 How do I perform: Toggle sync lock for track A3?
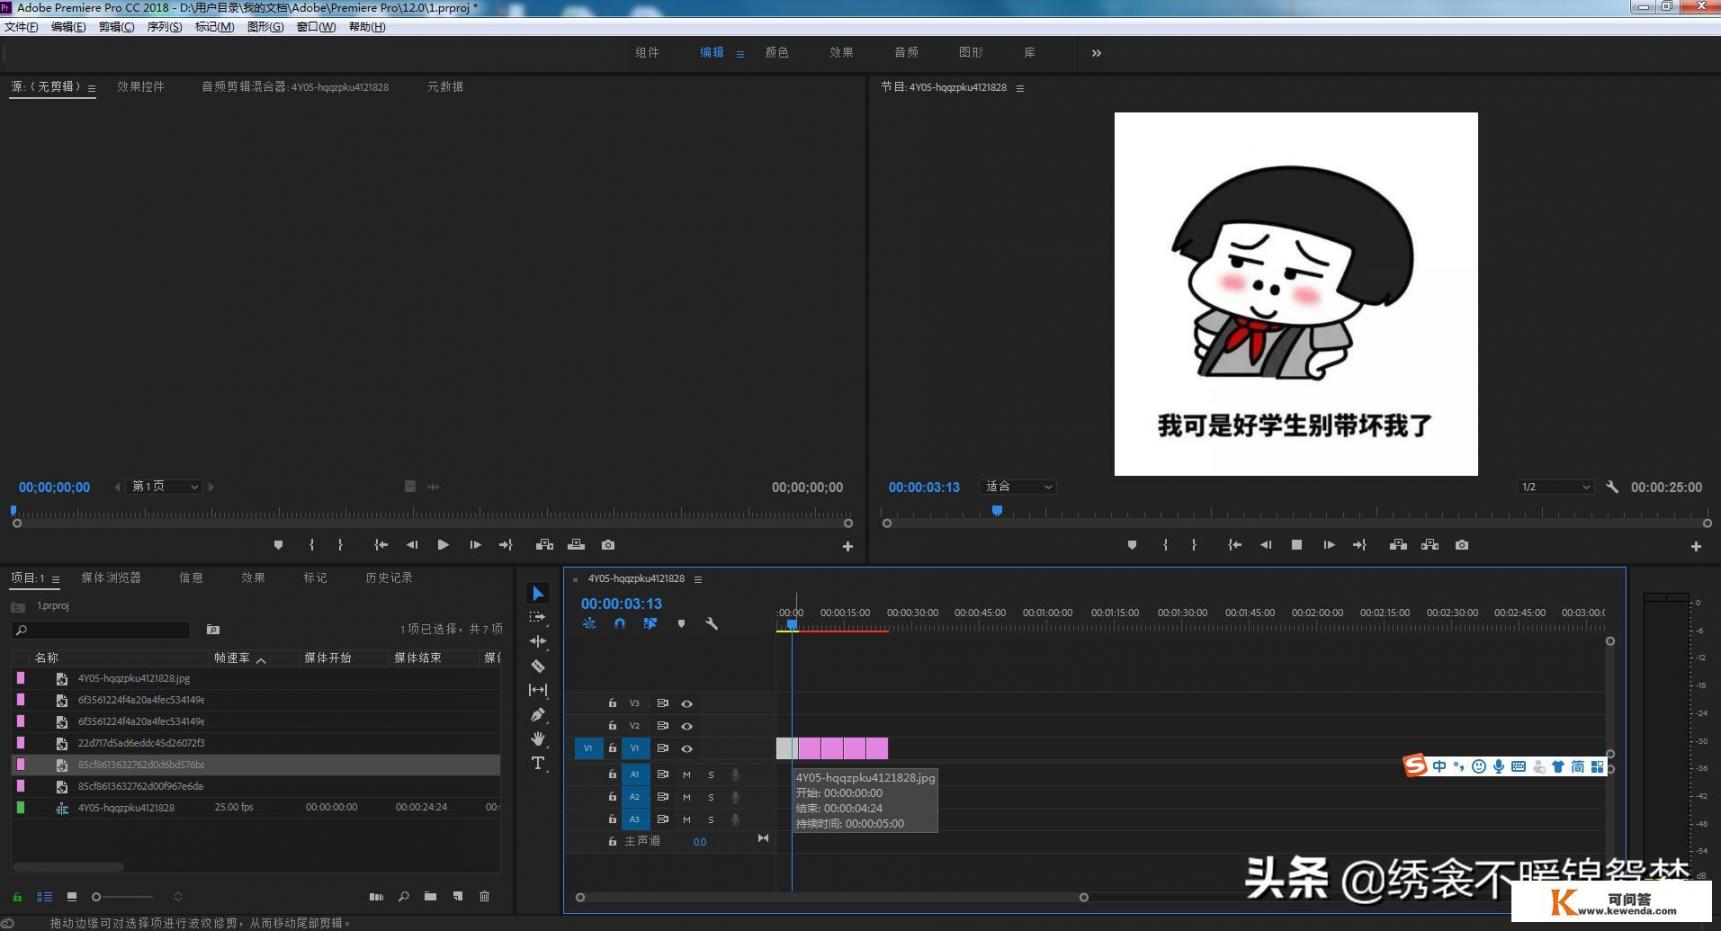coord(663,819)
